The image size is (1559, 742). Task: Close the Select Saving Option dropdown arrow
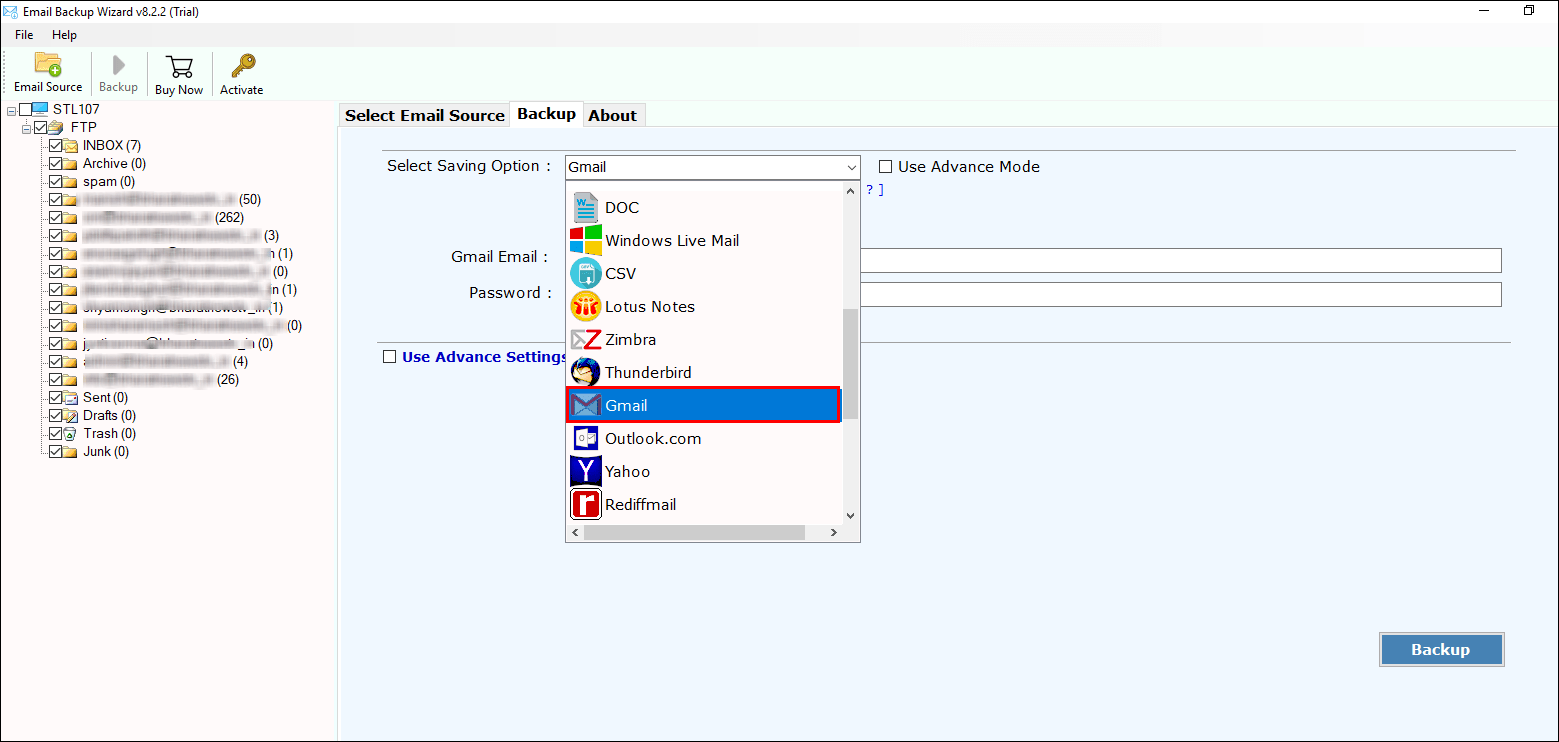click(851, 167)
